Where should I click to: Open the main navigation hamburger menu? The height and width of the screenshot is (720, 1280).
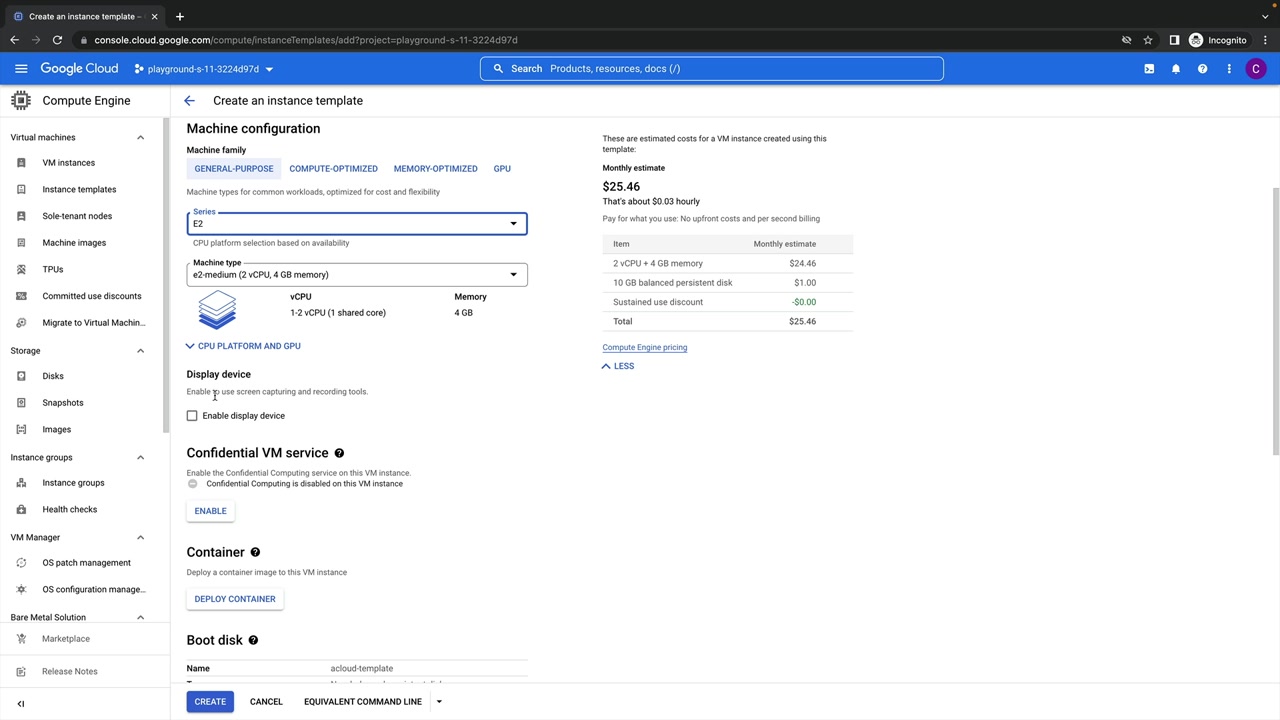[x=21, y=69]
